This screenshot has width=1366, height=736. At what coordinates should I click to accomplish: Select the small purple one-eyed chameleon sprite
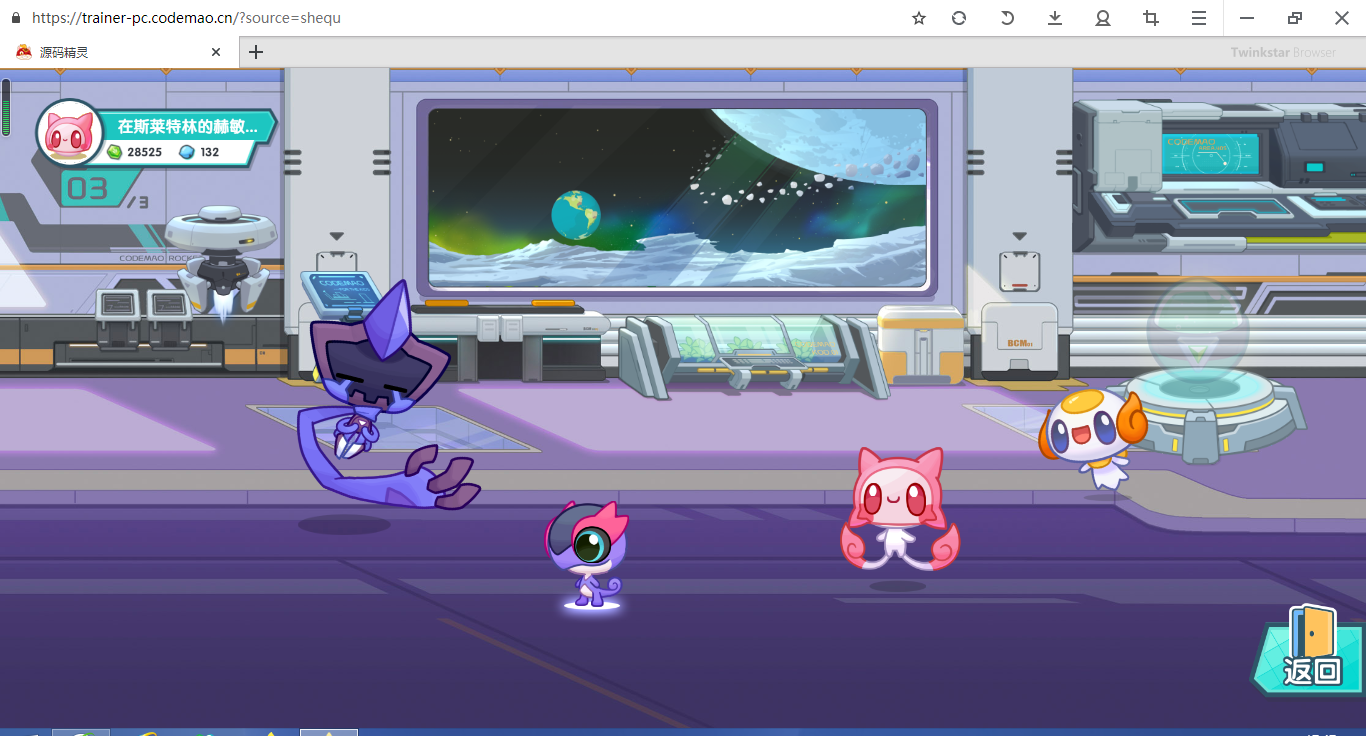pos(586,556)
